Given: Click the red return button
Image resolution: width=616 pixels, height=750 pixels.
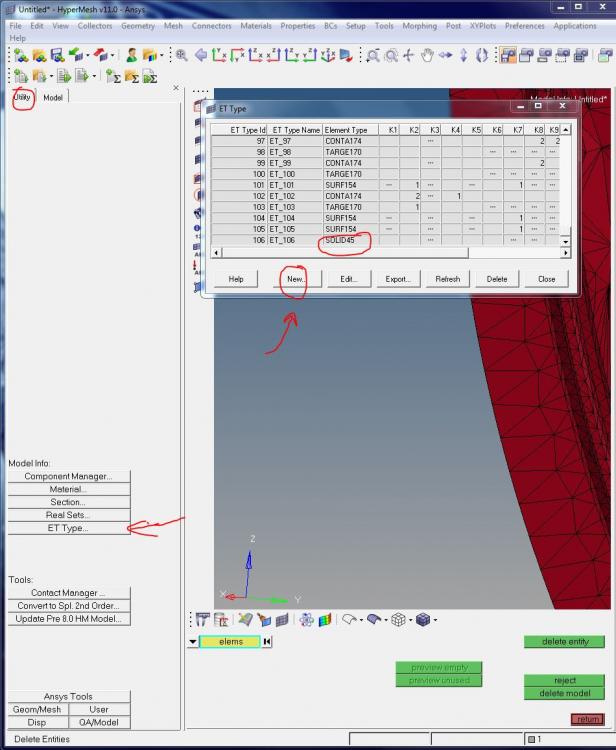Looking at the screenshot, I should click(588, 719).
